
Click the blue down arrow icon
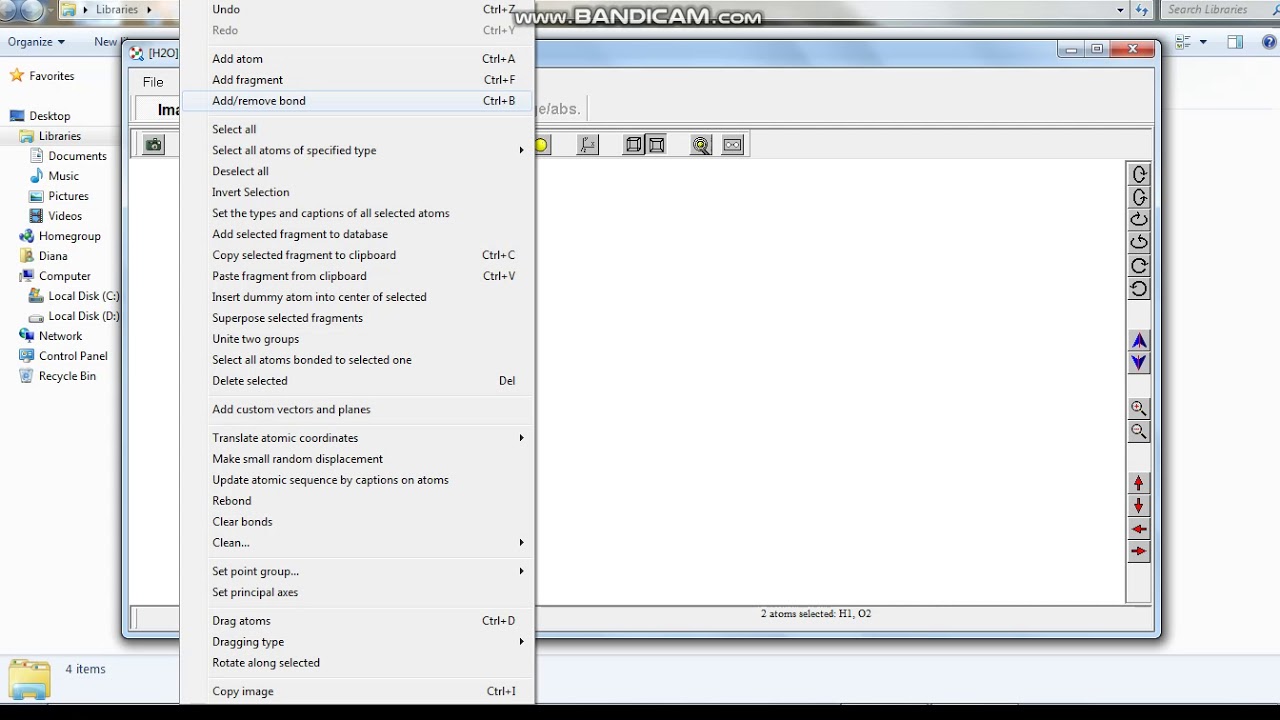1139,364
